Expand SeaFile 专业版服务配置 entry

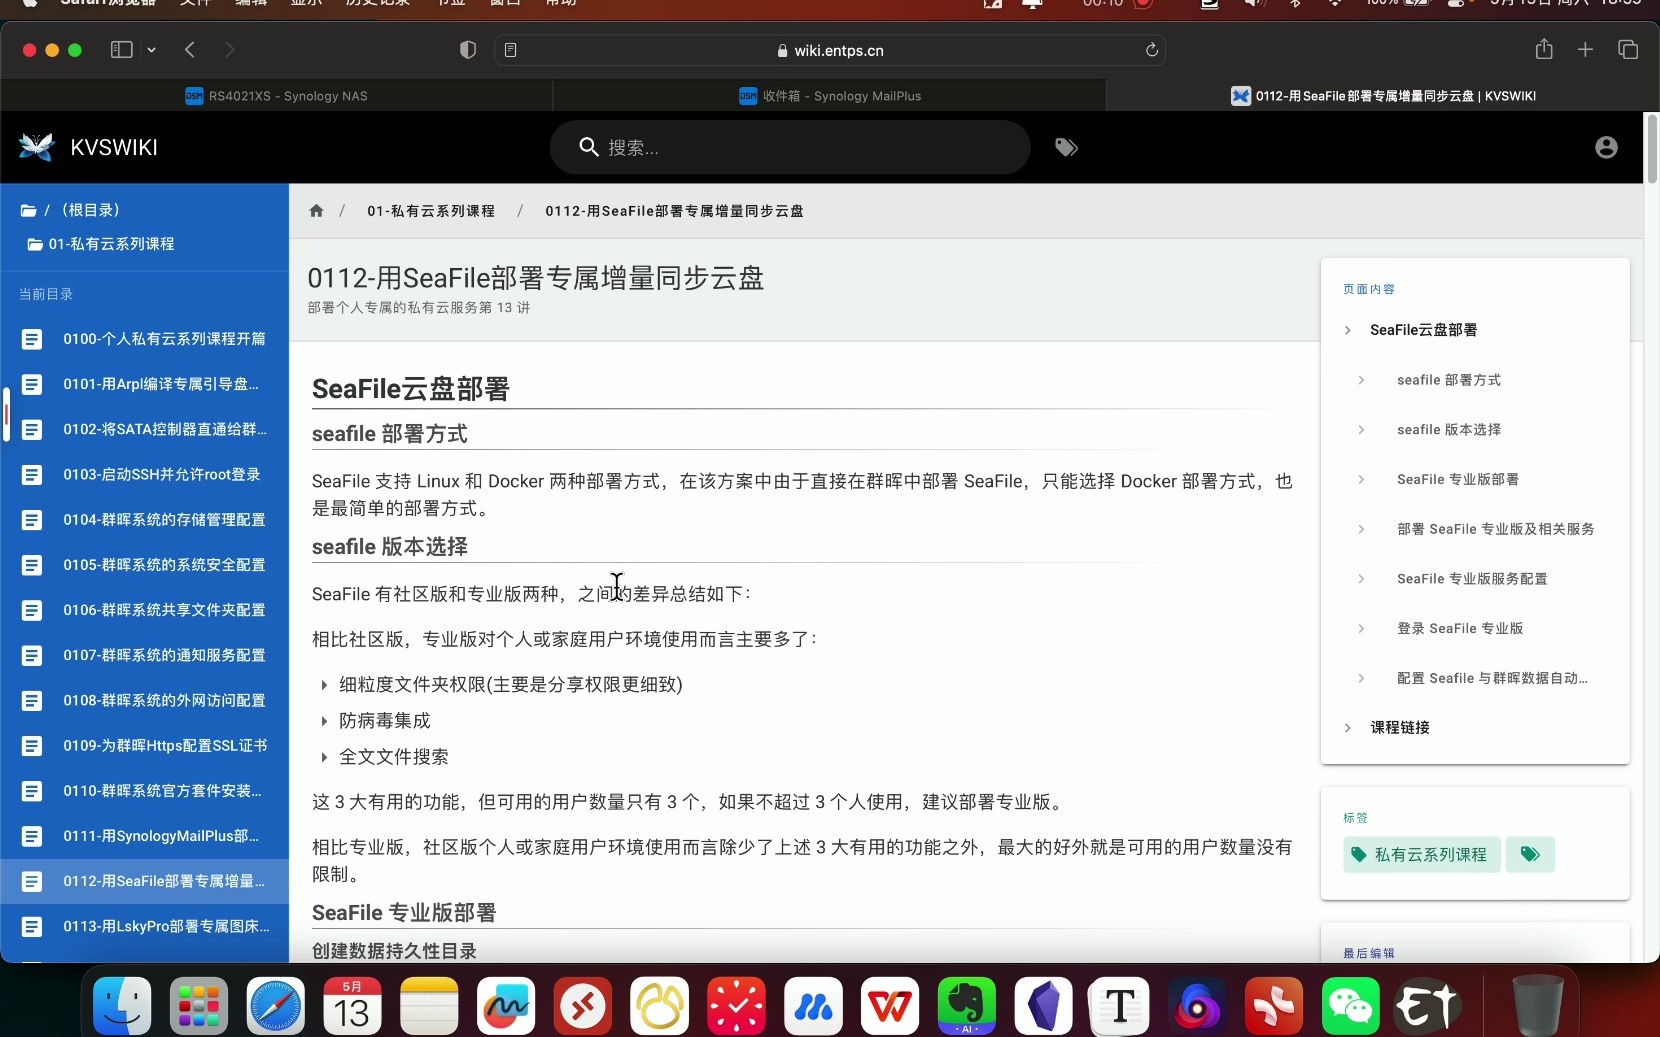click(1361, 579)
